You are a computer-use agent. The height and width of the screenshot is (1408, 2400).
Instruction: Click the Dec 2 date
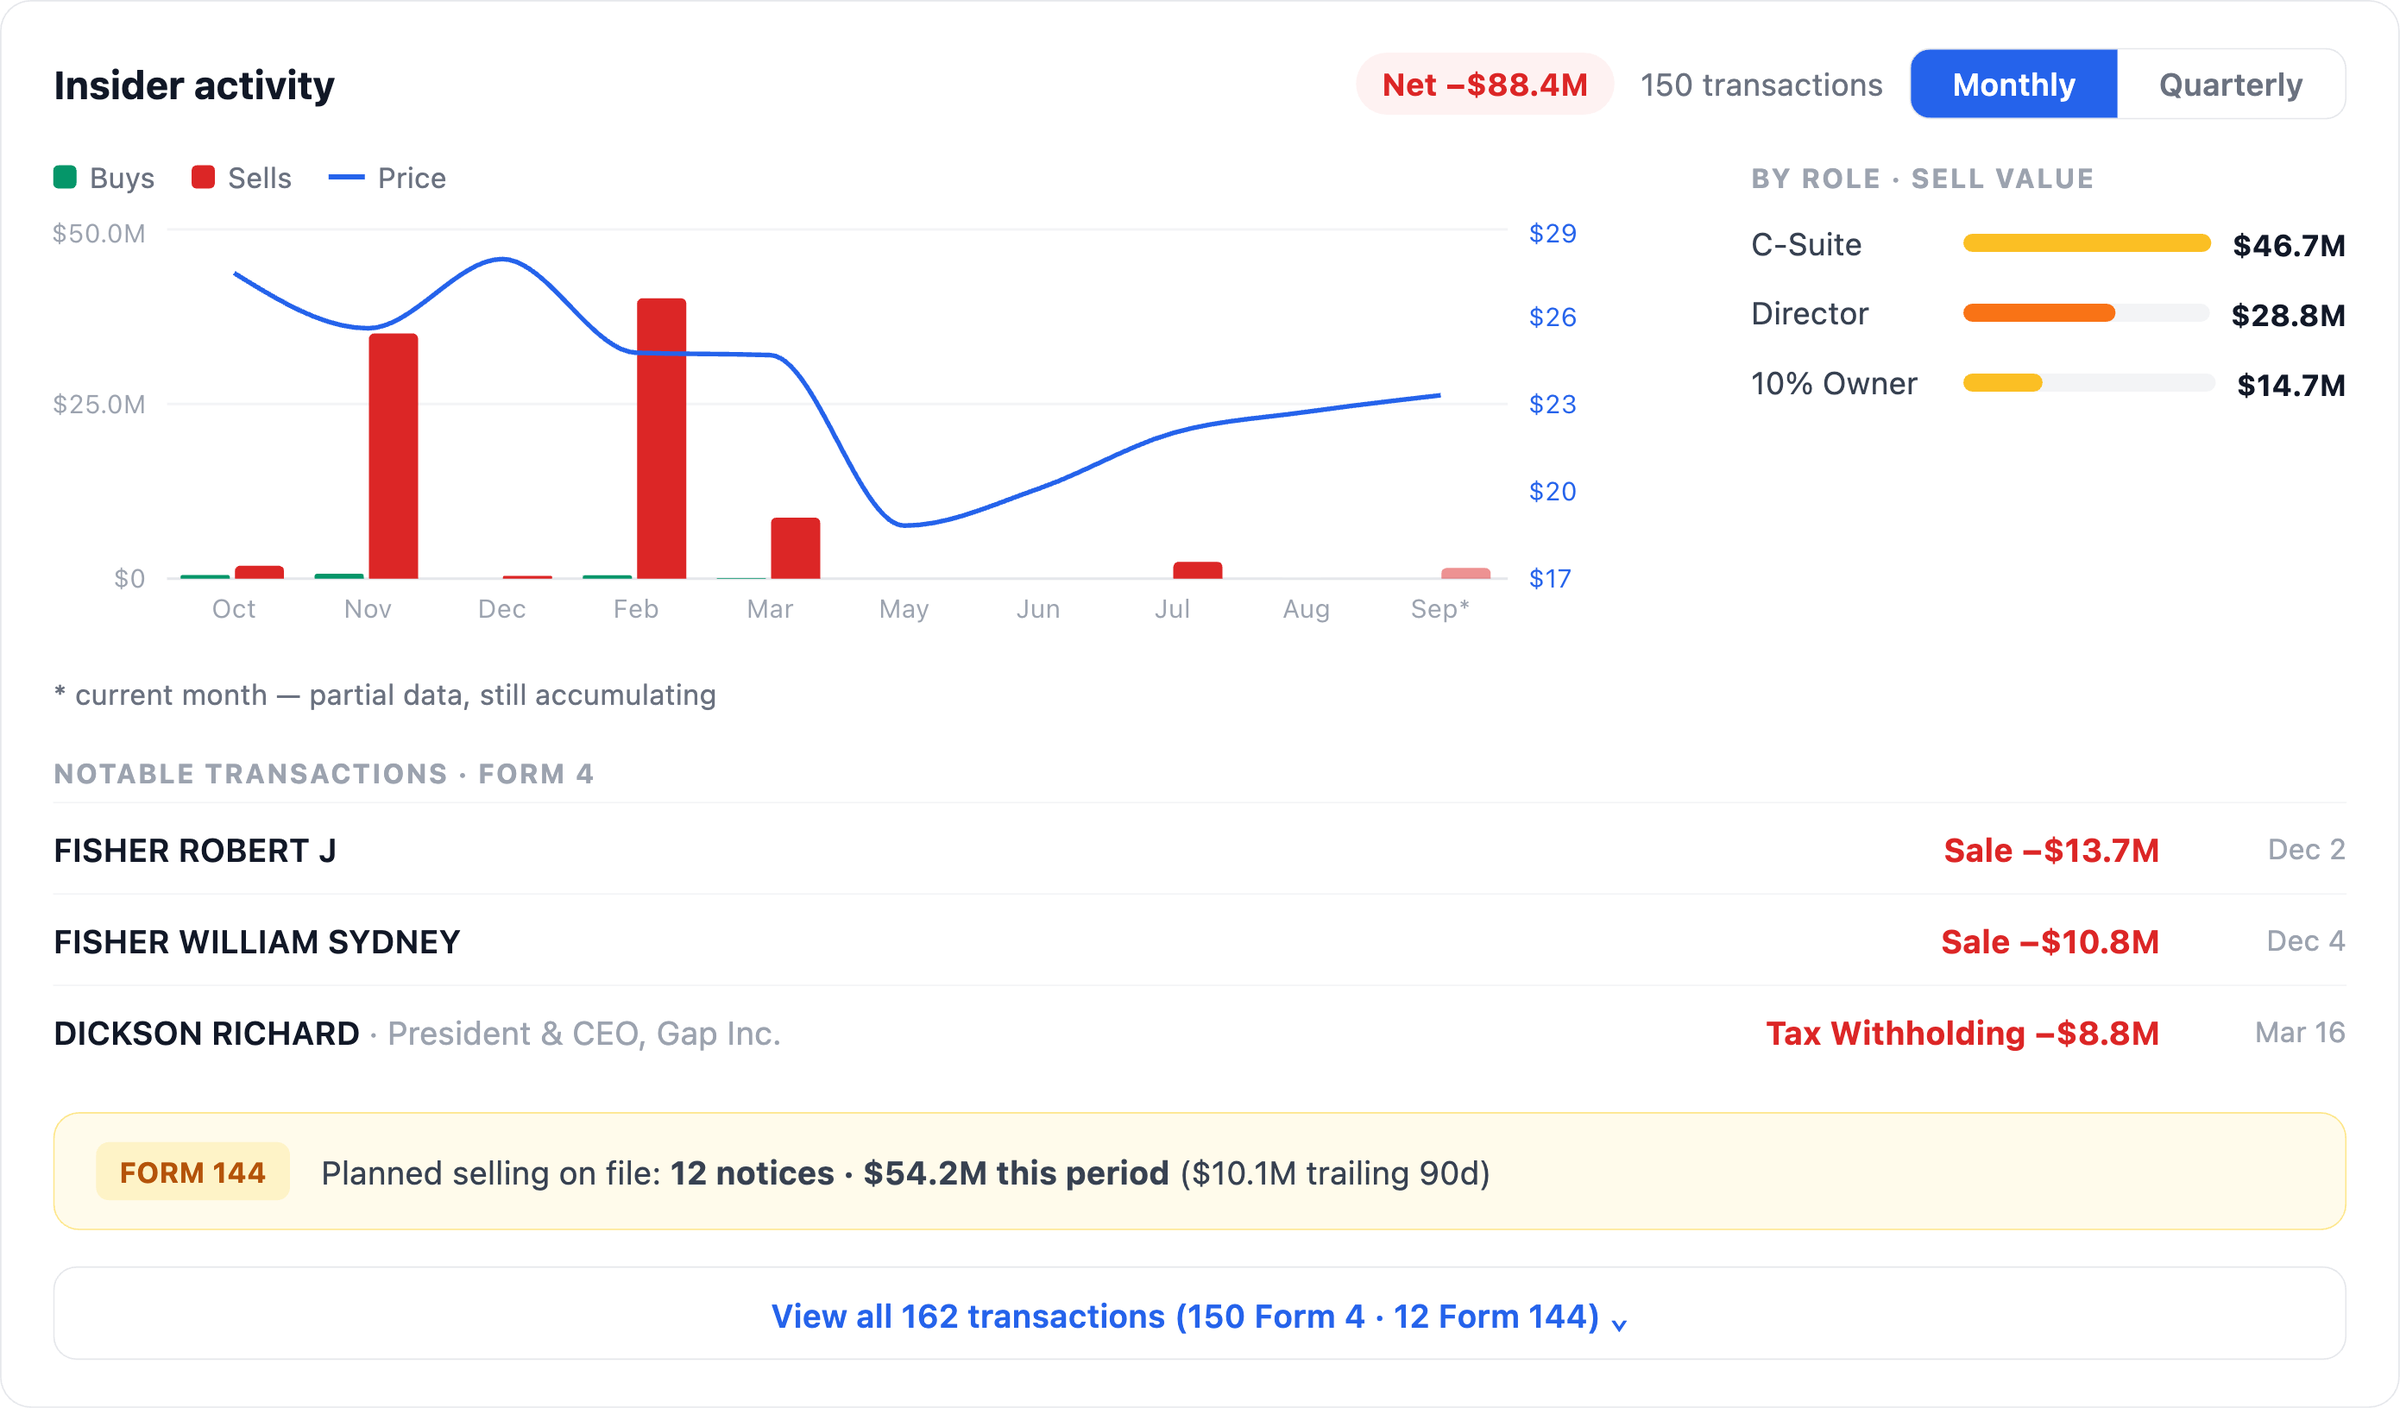click(2305, 849)
